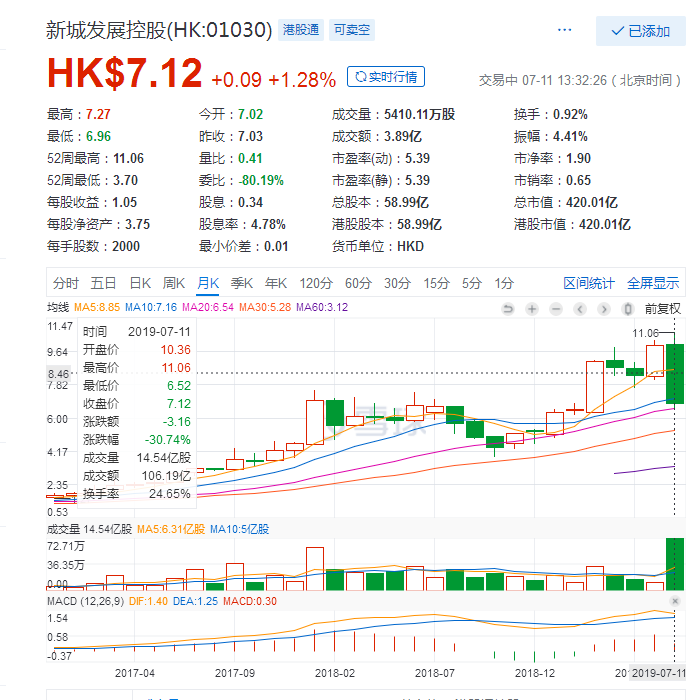Click the 实时行情 refresh button
Image resolution: width=699 pixels, height=700 pixels.
click(x=386, y=77)
